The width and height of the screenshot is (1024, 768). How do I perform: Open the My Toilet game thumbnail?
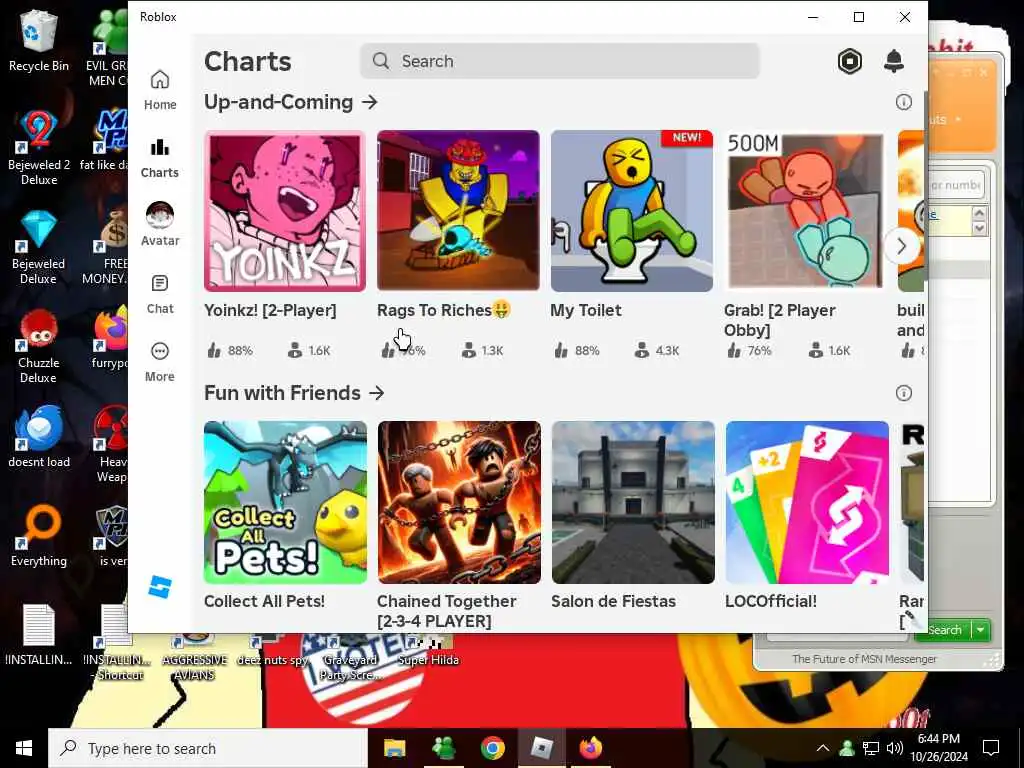click(x=632, y=211)
